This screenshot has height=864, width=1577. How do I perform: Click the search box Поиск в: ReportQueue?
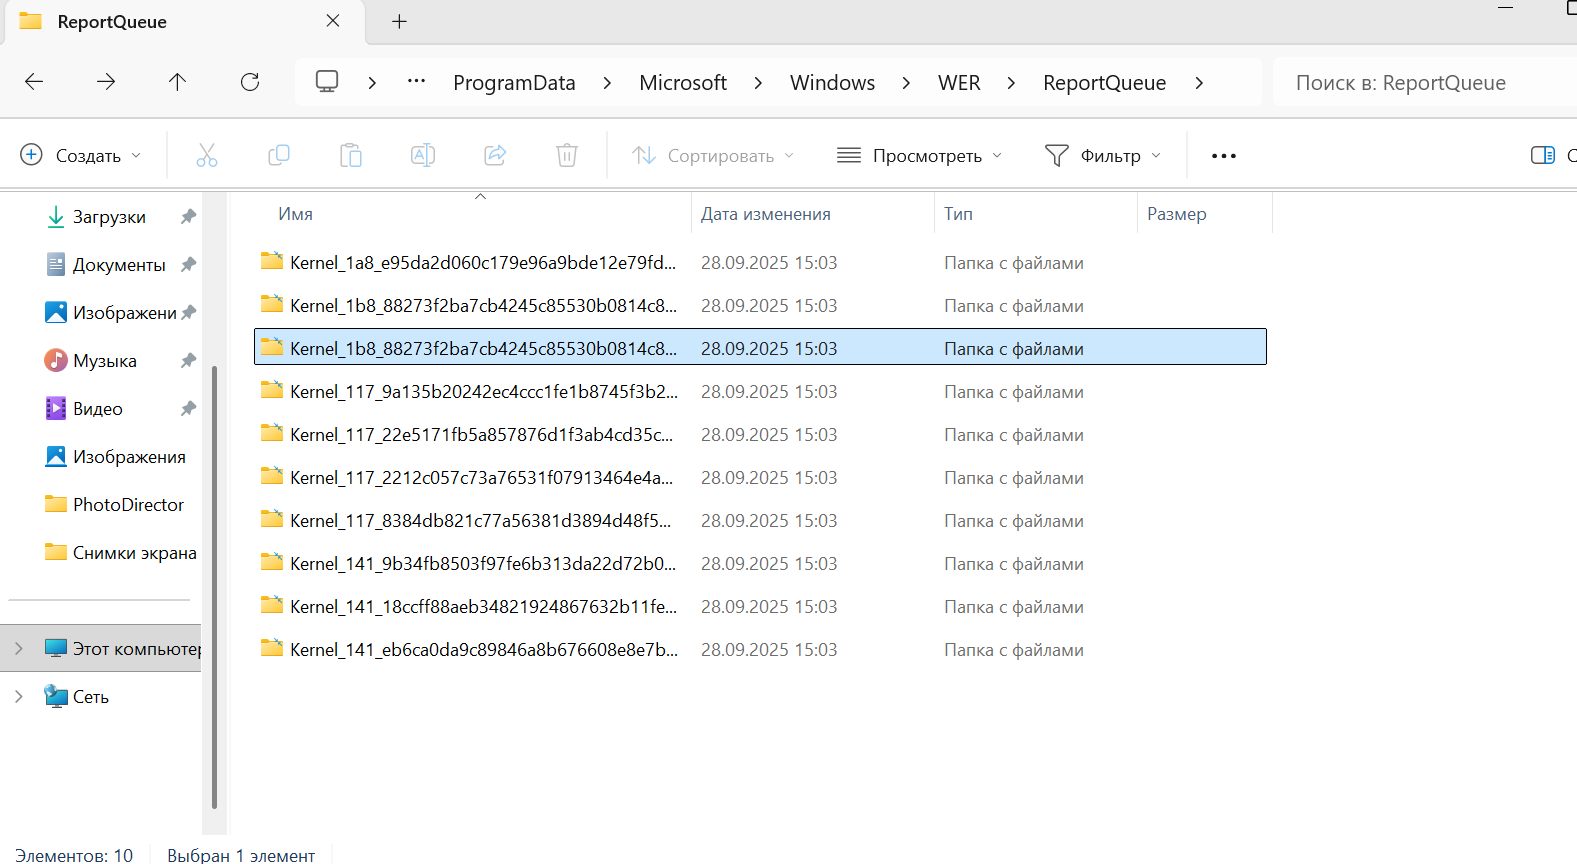tap(1424, 83)
